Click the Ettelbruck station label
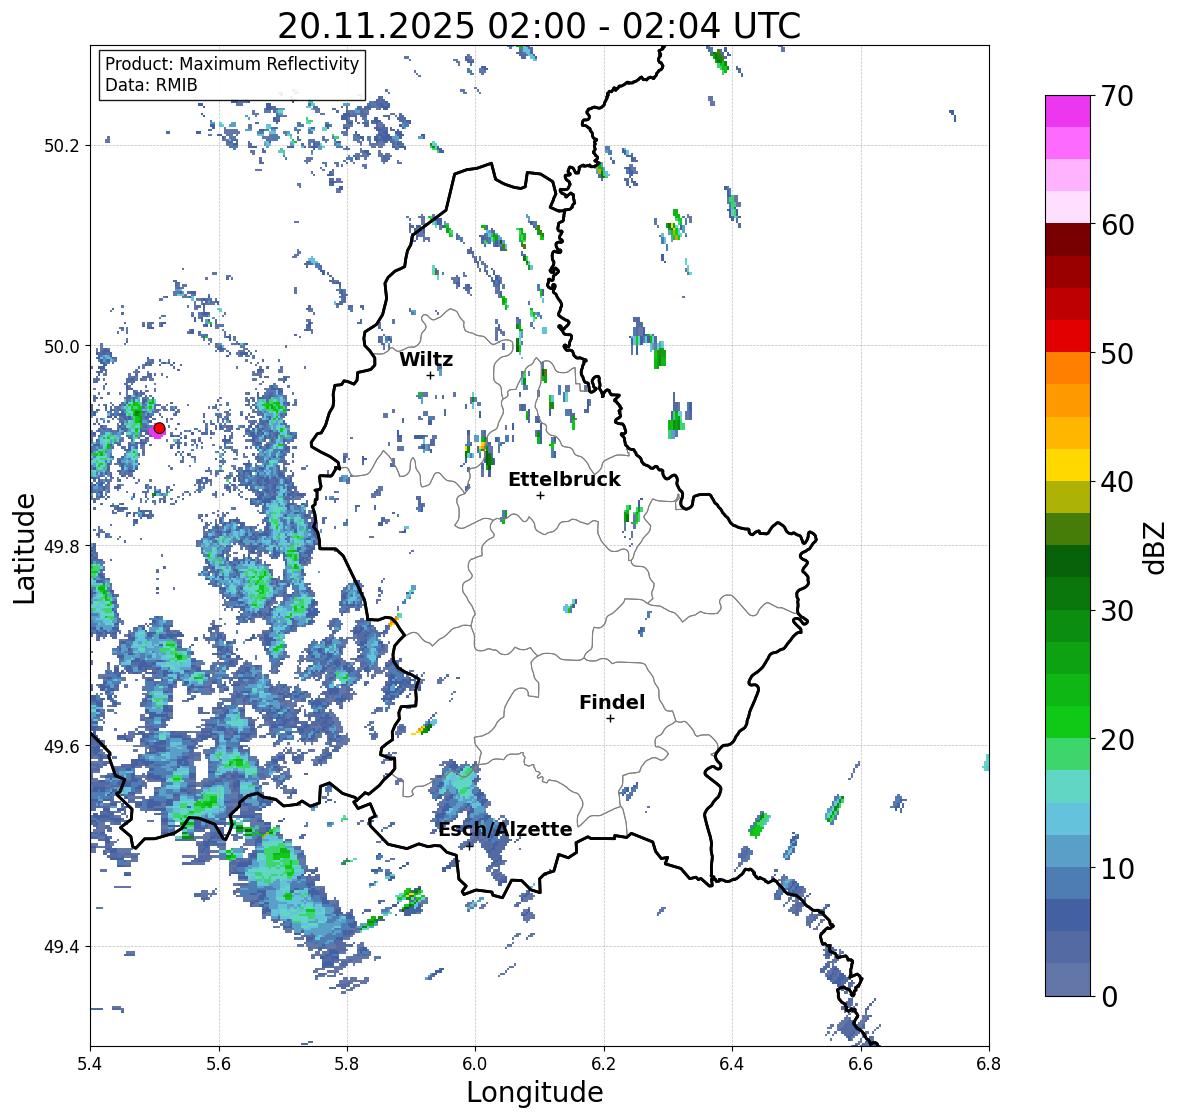1179x1117 pixels. tap(564, 480)
